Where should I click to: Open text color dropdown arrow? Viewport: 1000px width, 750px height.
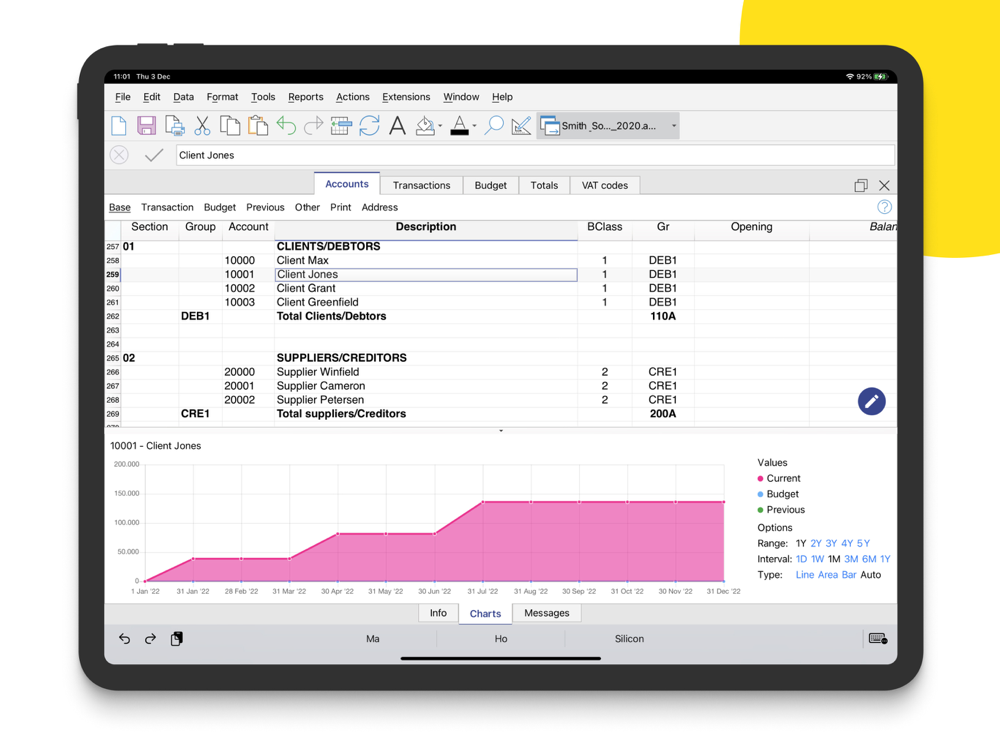(x=474, y=126)
